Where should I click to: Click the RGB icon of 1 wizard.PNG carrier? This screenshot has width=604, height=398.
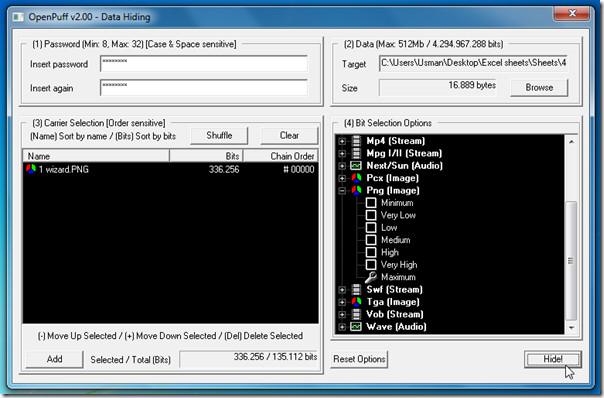coord(31,169)
